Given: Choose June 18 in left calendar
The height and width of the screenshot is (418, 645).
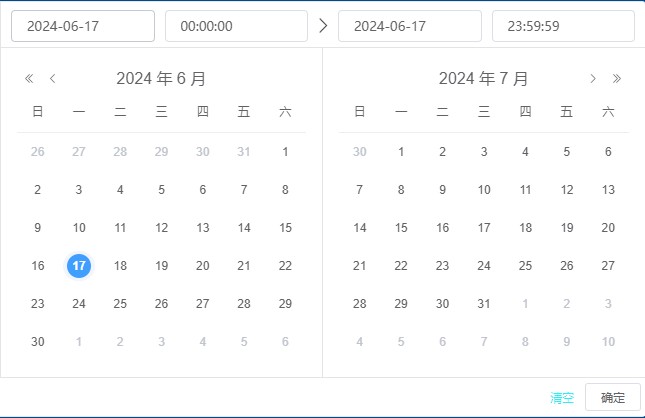Looking at the screenshot, I should (x=120, y=266).
